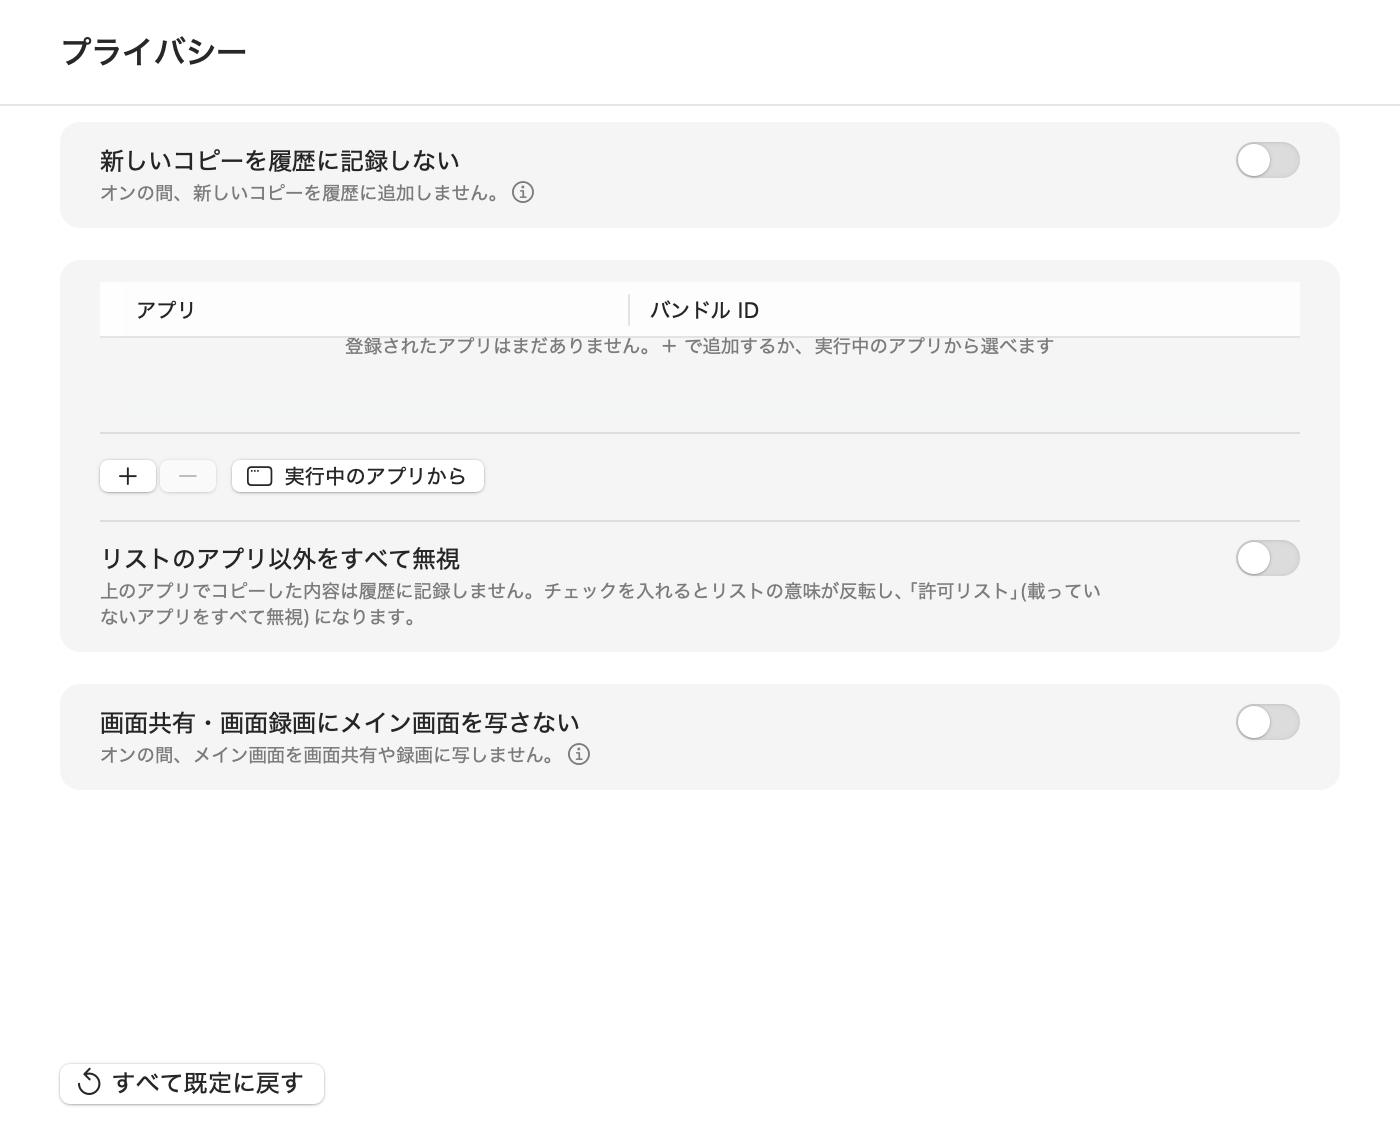Click the バンドル ID column header
Image resolution: width=1400 pixels, height=1144 pixels.
click(965, 310)
